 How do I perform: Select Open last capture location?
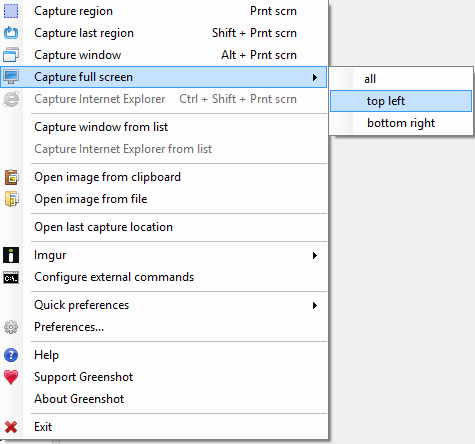[x=163, y=227]
